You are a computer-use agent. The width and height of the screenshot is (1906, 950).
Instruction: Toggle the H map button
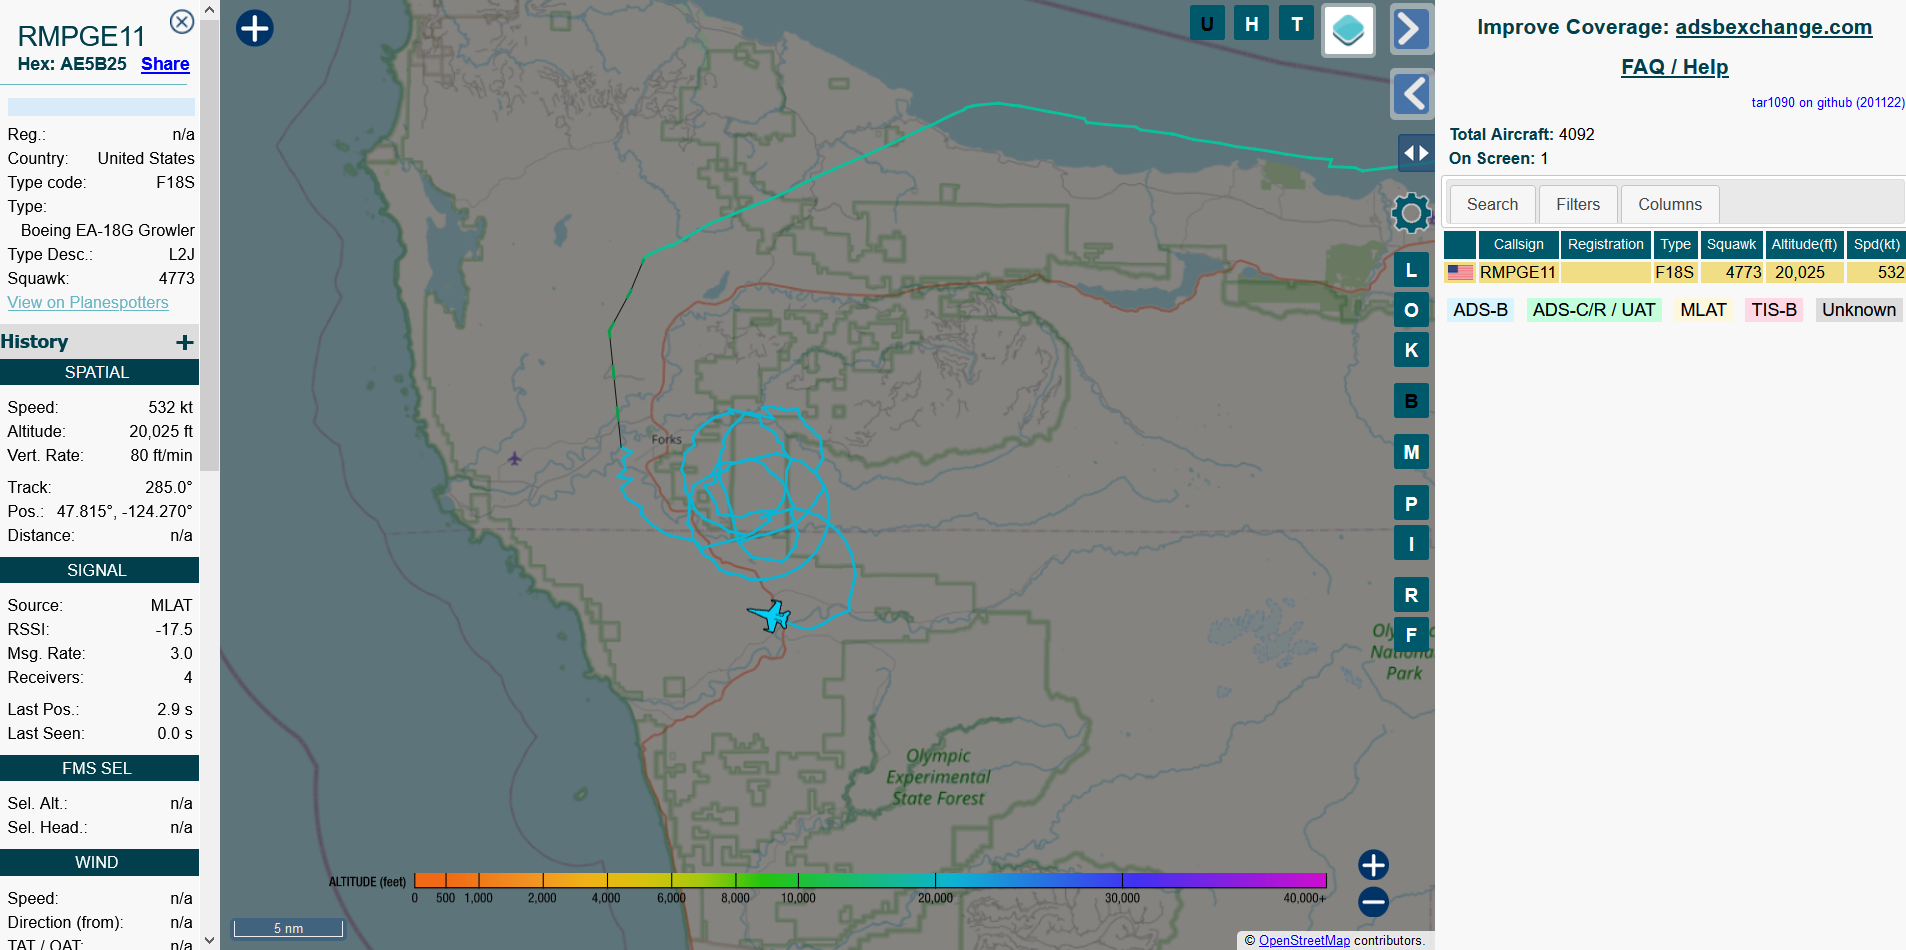click(x=1252, y=23)
